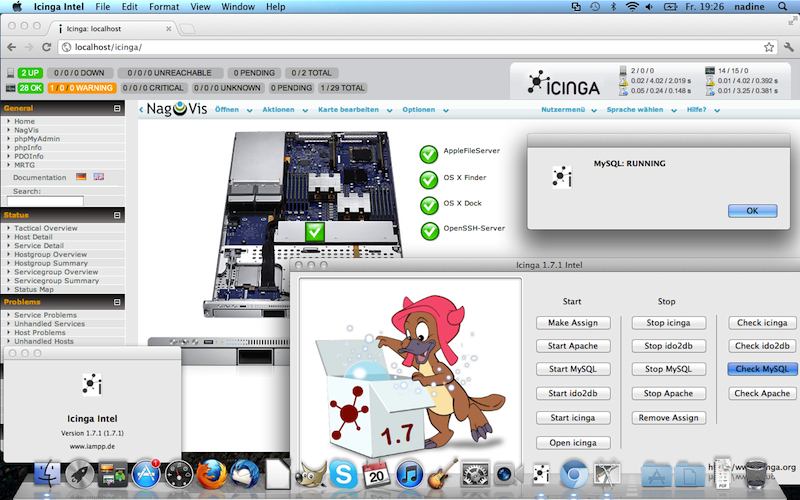This screenshot has height=500, width=800.
Task: Click the Check MySQL button
Action: pos(762,369)
